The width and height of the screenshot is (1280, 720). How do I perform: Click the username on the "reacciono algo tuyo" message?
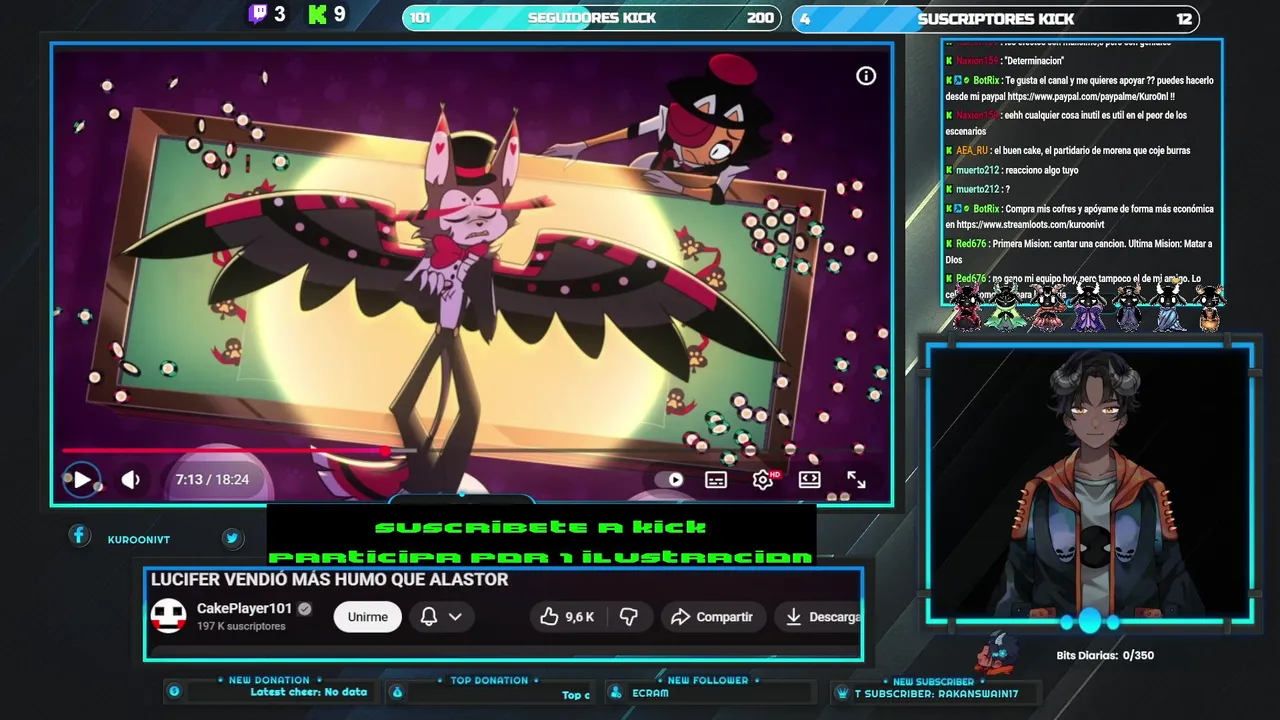[977, 171]
